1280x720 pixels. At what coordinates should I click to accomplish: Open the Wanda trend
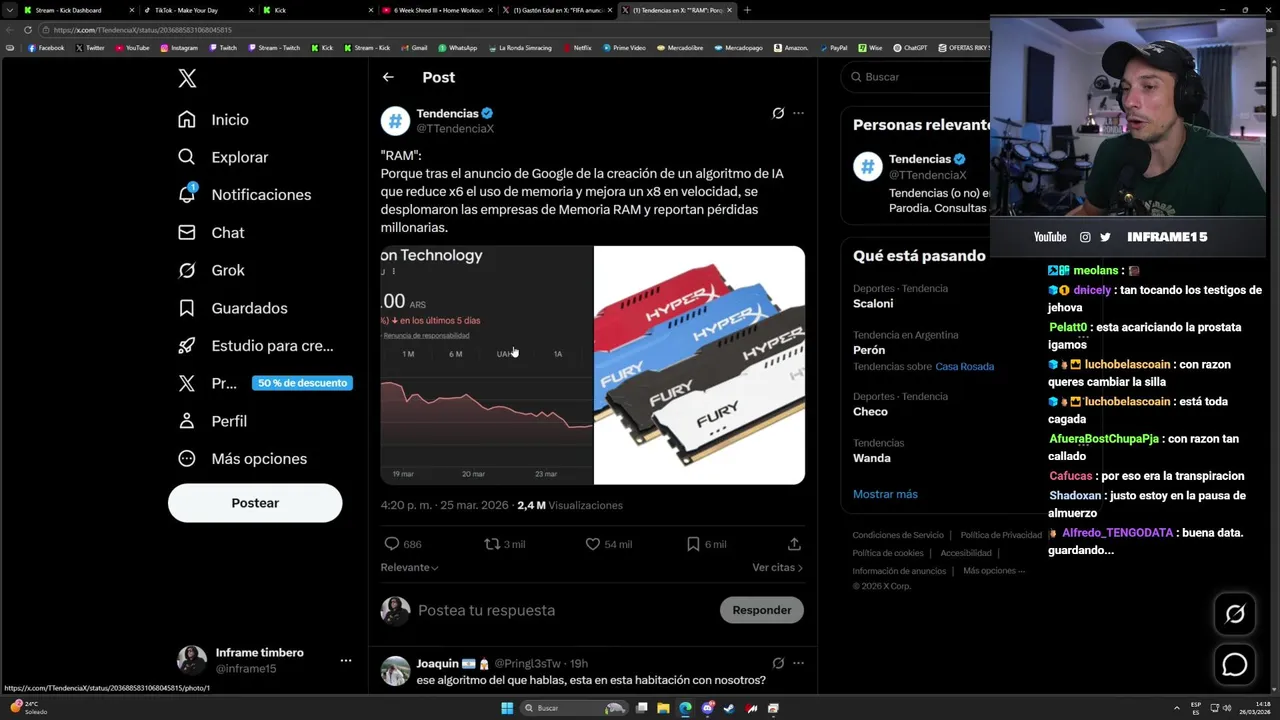(872, 458)
